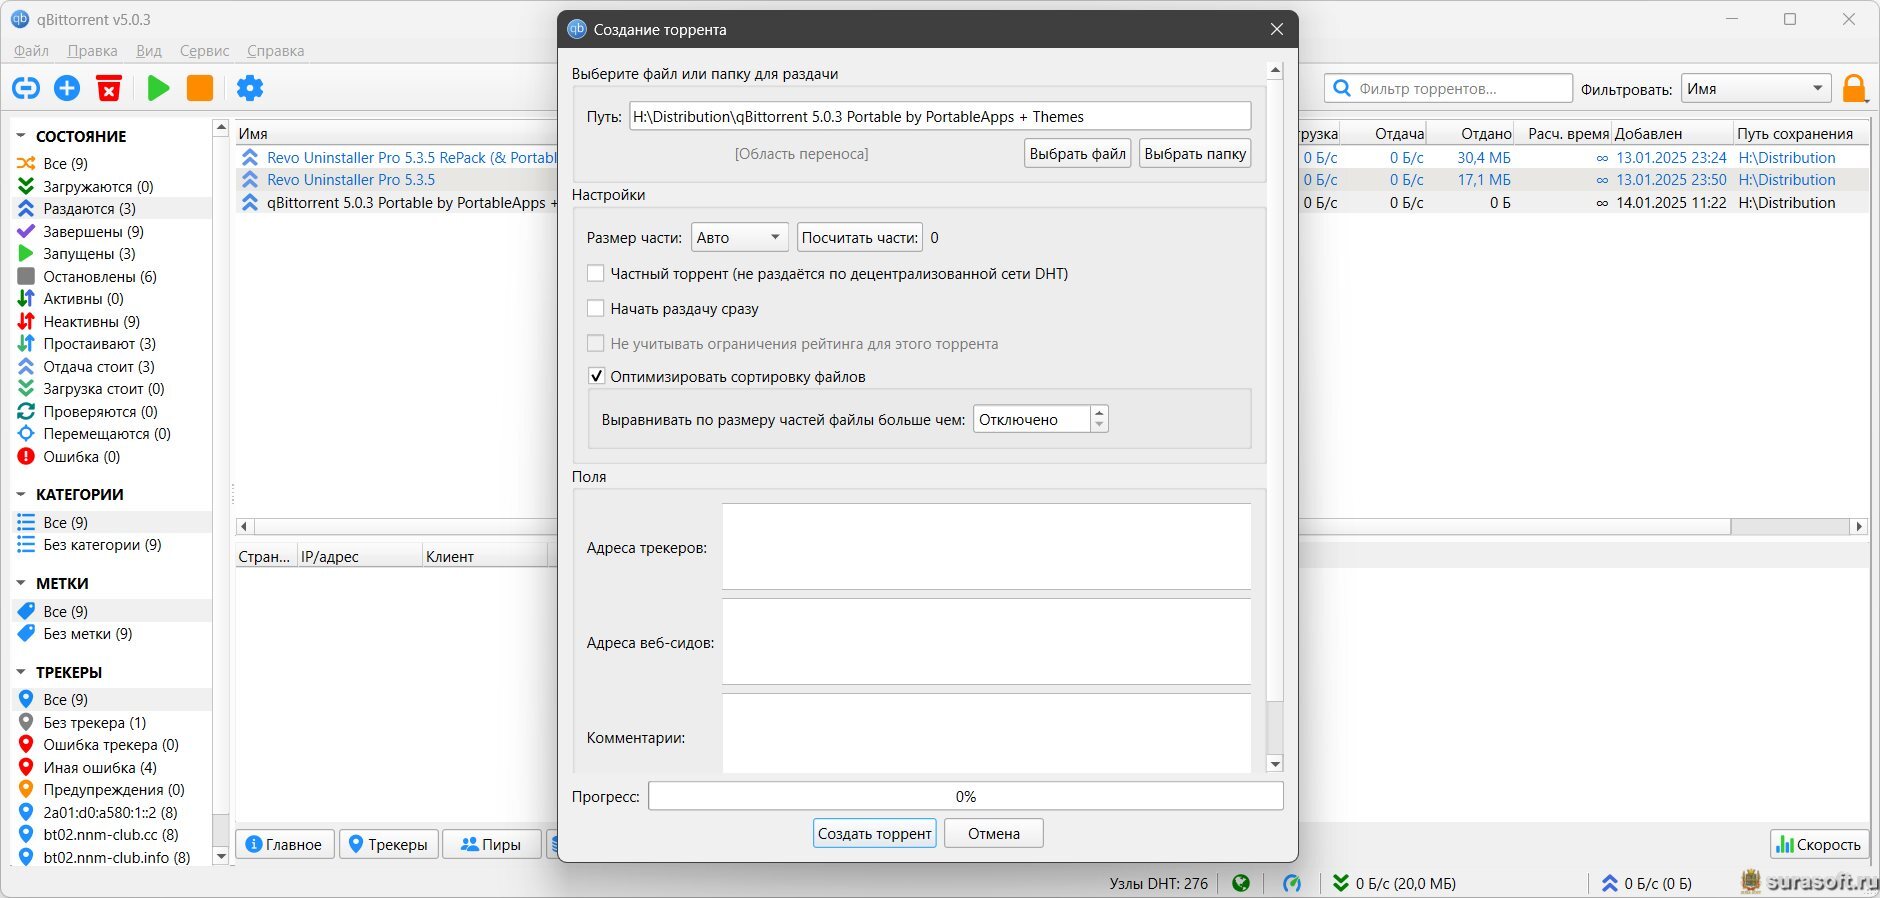This screenshot has width=1880, height=898.
Task: Click the green start torrent icon
Action: tap(158, 88)
